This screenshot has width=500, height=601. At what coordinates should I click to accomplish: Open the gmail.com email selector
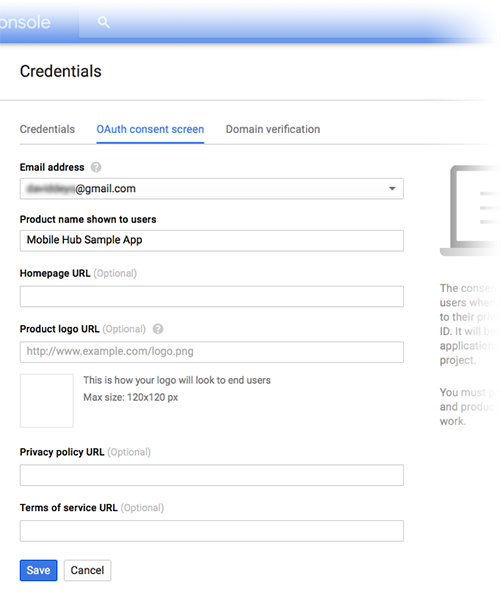[212, 189]
